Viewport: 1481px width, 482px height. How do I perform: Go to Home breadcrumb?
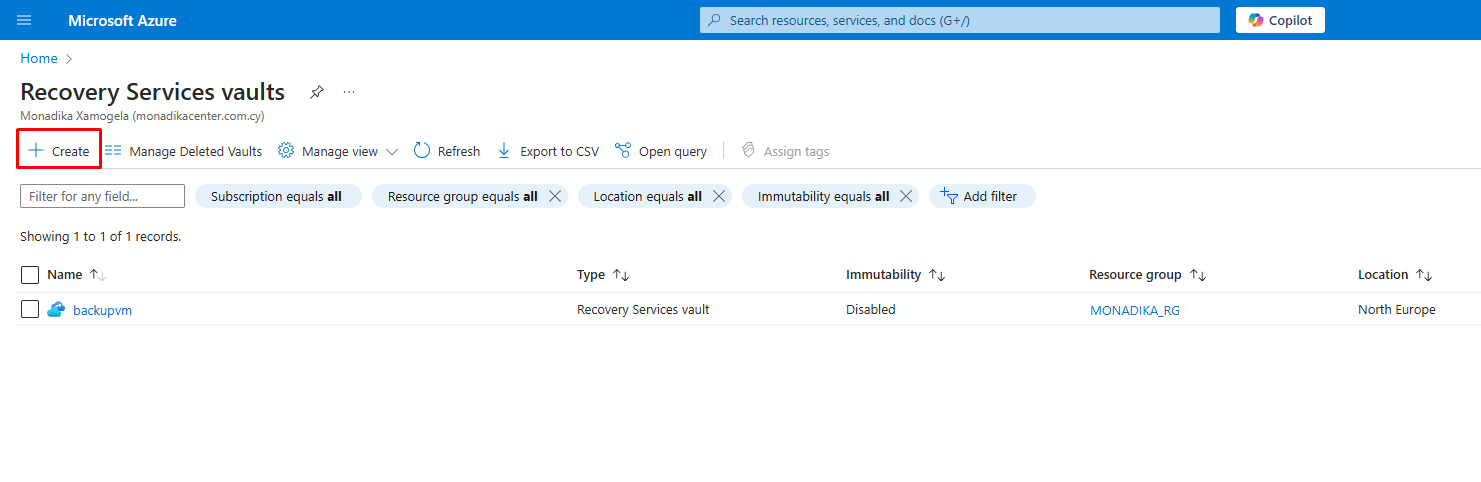(39, 58)
